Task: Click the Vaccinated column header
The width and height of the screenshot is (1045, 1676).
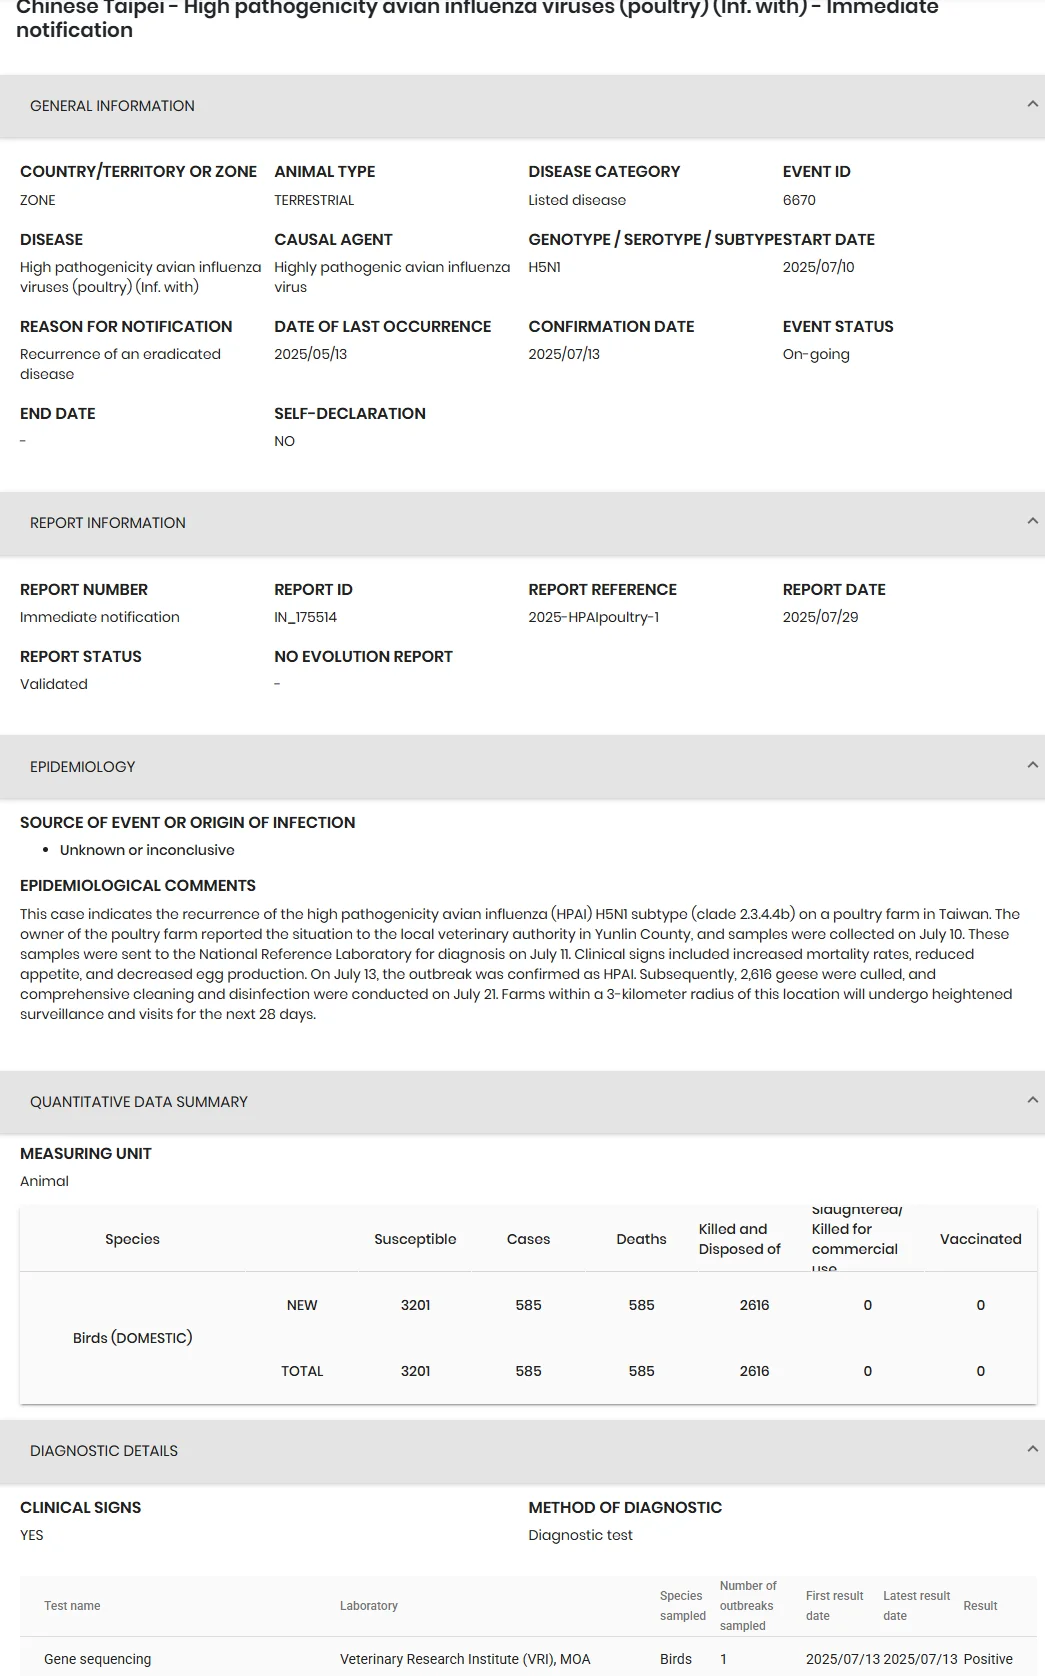Action: click(x=980, y=1239)
